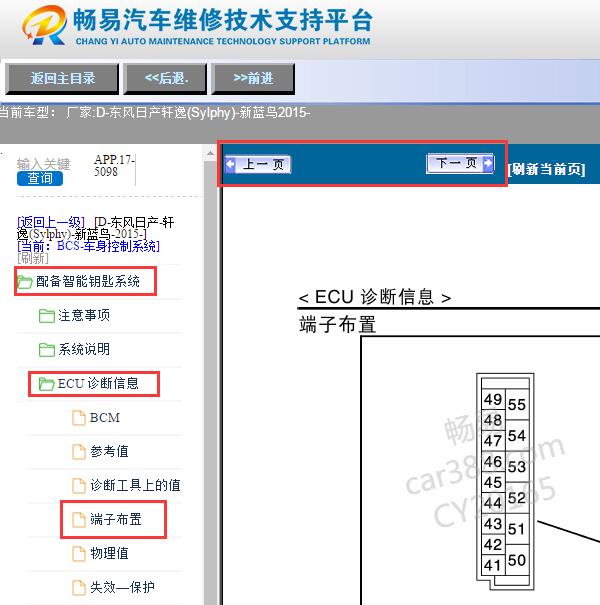Open the 物理值 document
This screenshot has height=605, width=600.
tap(109, 553)
